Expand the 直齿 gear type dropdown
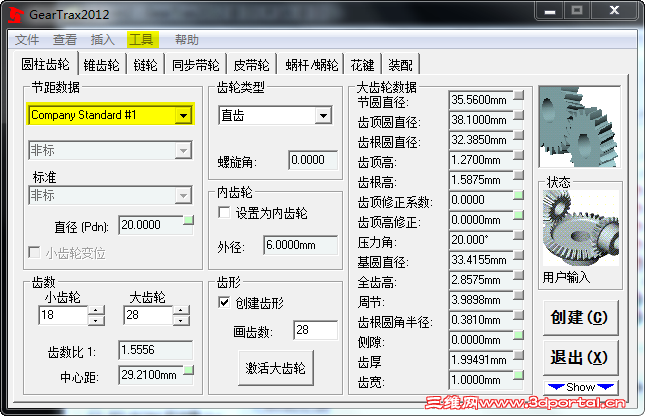The width and height of the screenshot is (645, 416). pos(323,116)
